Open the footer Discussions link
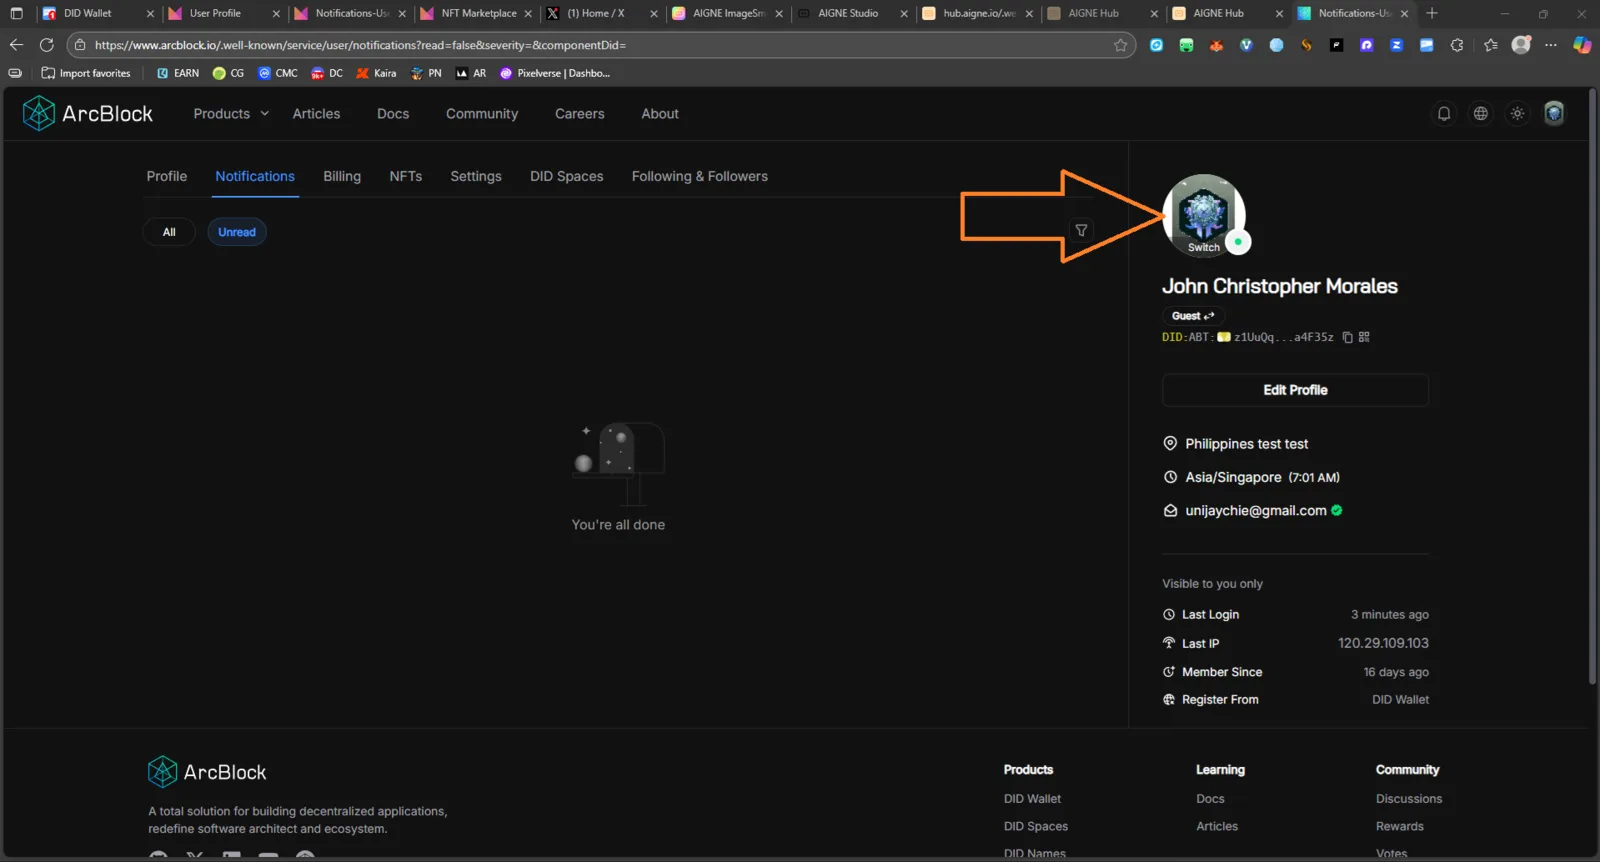The height and width of the screenshot is (862, 1600). tap(1409, 799)
